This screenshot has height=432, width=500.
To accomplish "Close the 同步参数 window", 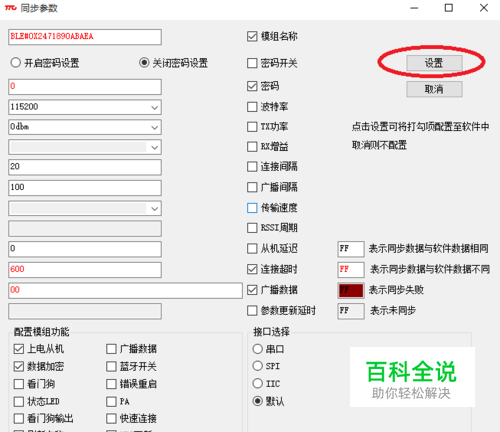I will point(484,8).
